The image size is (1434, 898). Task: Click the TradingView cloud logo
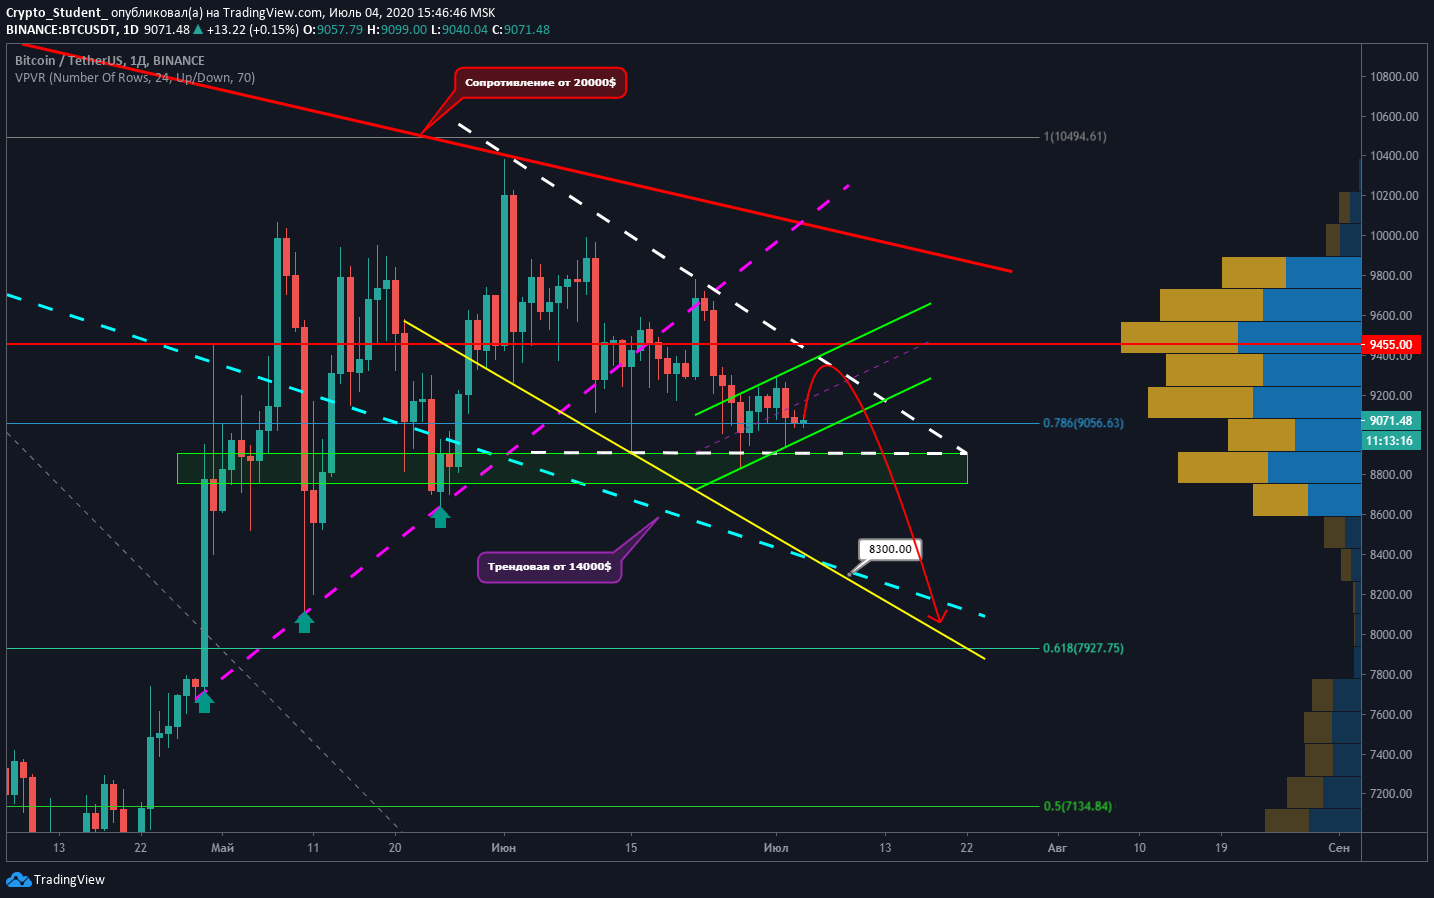(17, 880)
